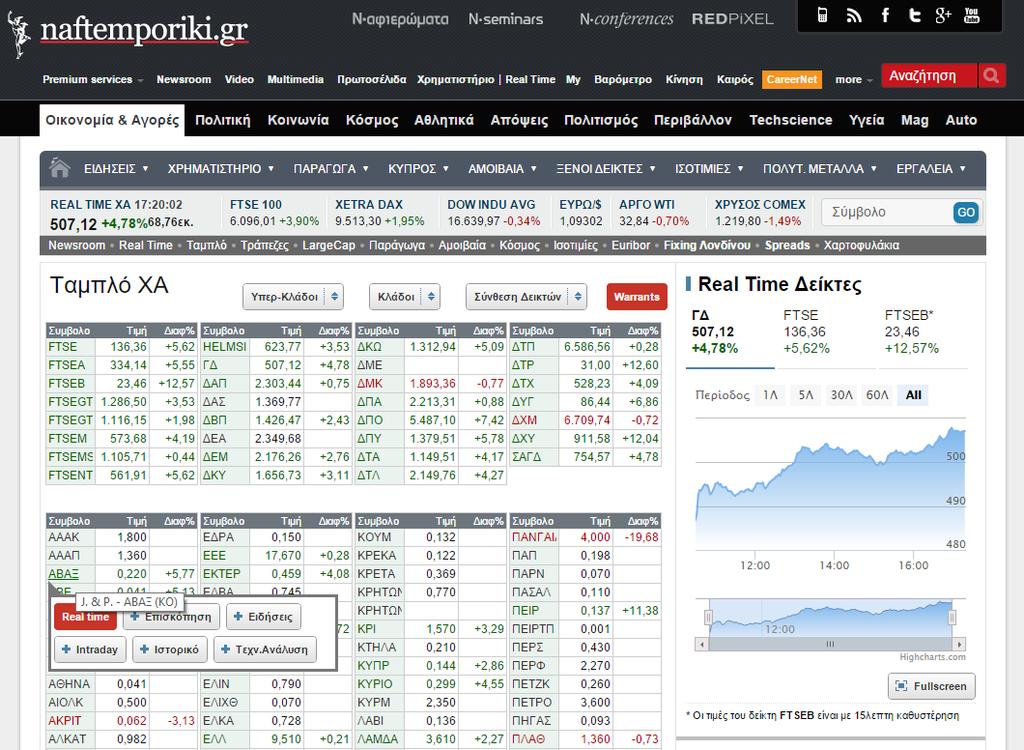Expand the more menu
Viewport: 1024px width, 750px height.
pyautogui.click(x=854, y=80)
